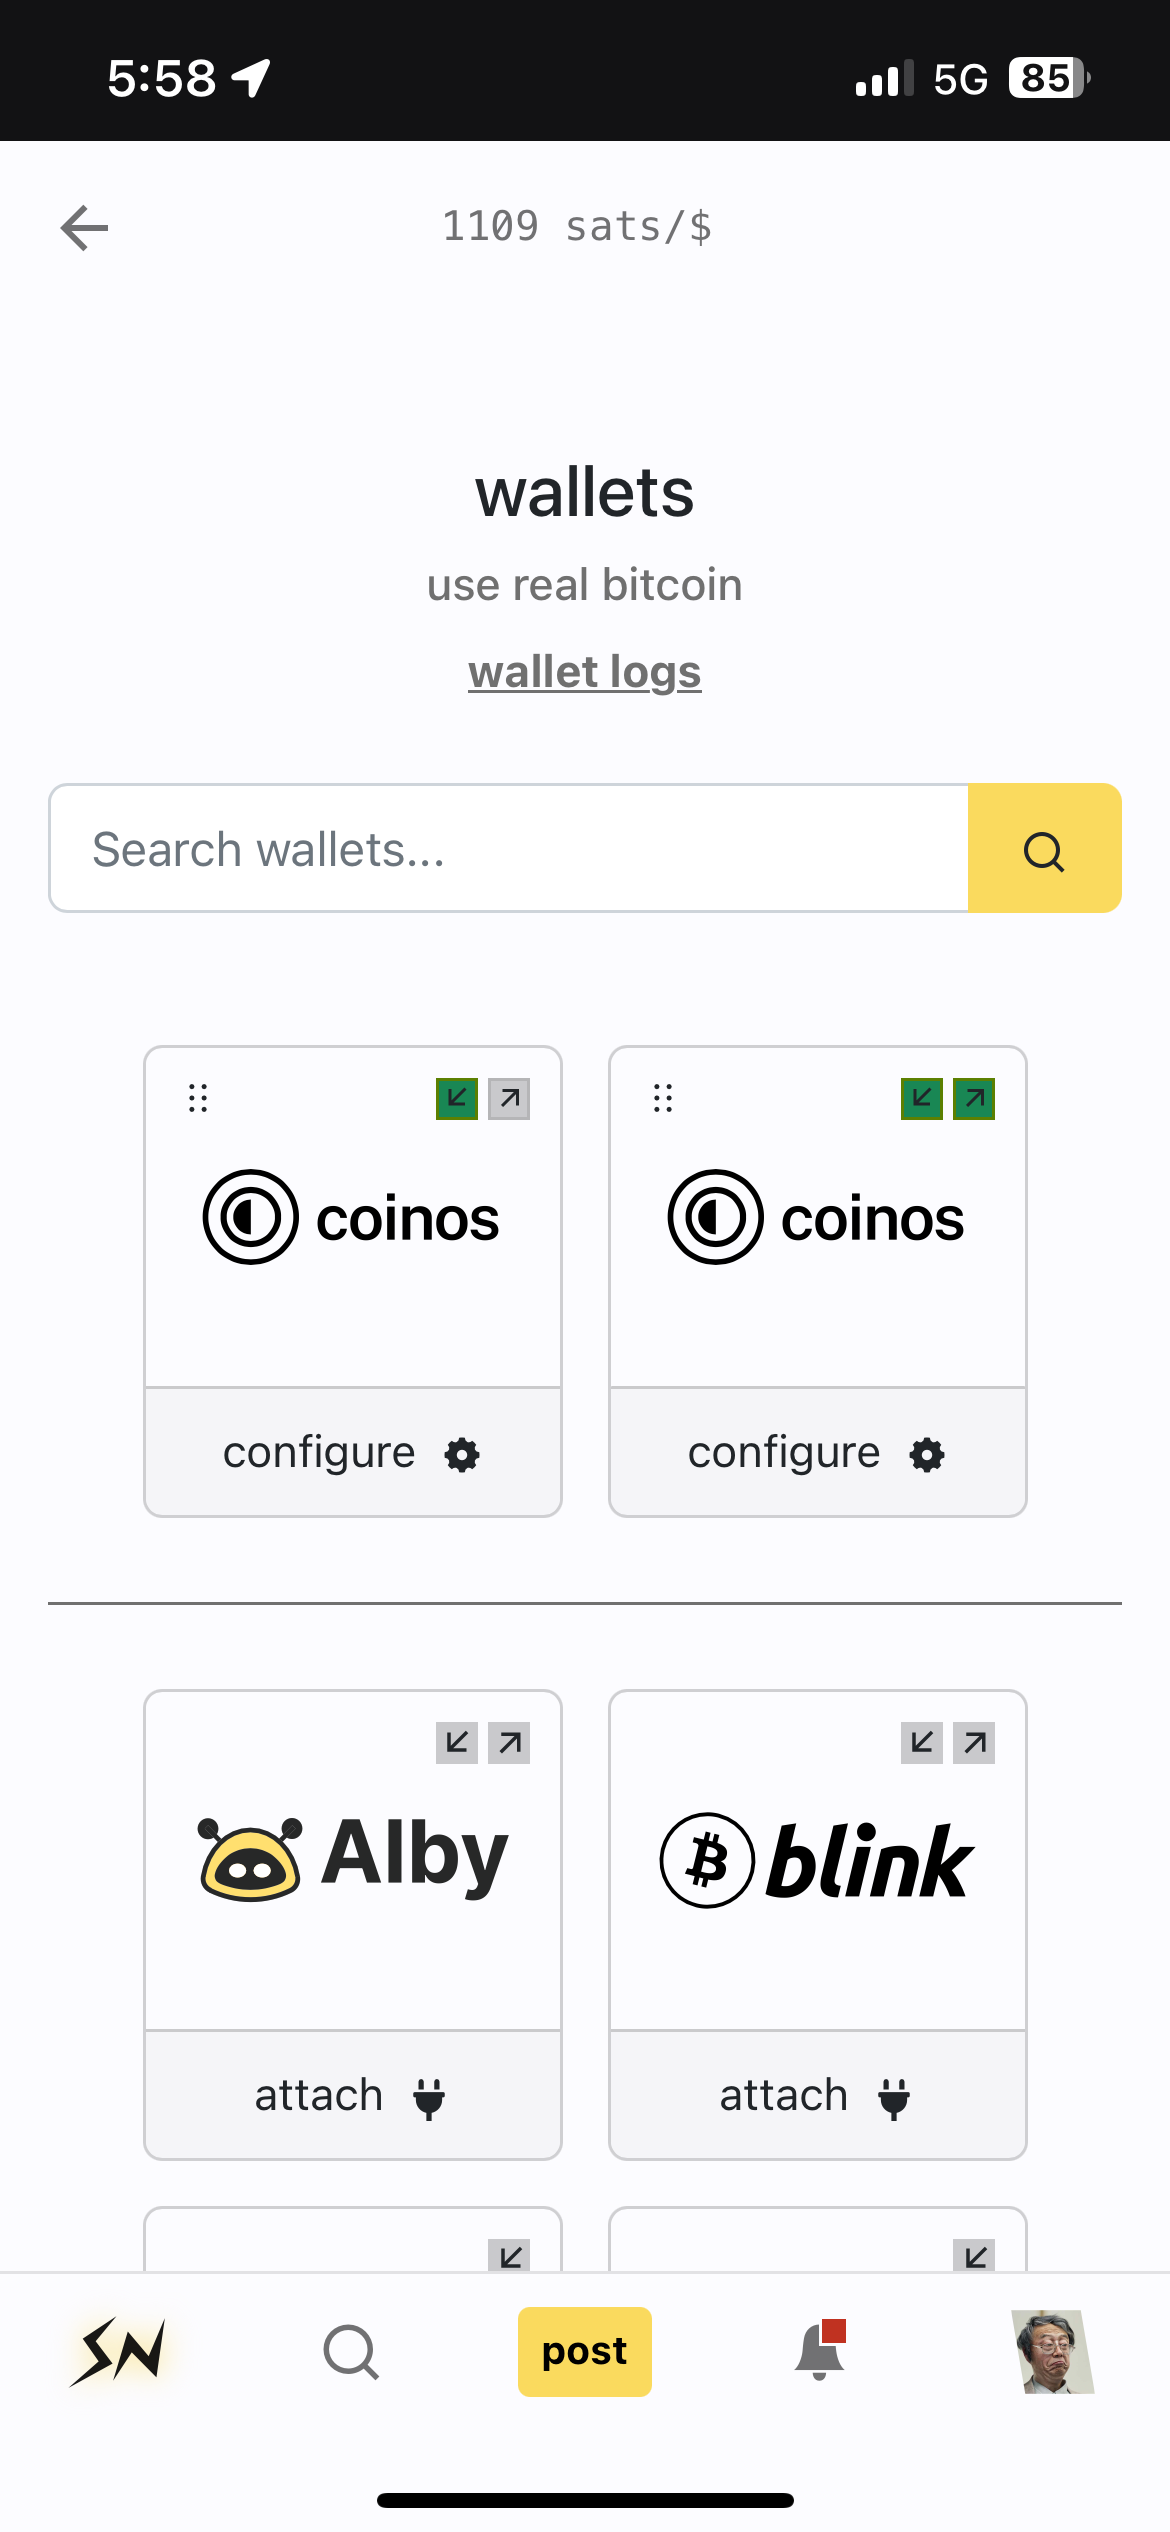Open the Stacker News home logo
This screenshot has width=1170, height=2532.
(x=119, y=2351)
